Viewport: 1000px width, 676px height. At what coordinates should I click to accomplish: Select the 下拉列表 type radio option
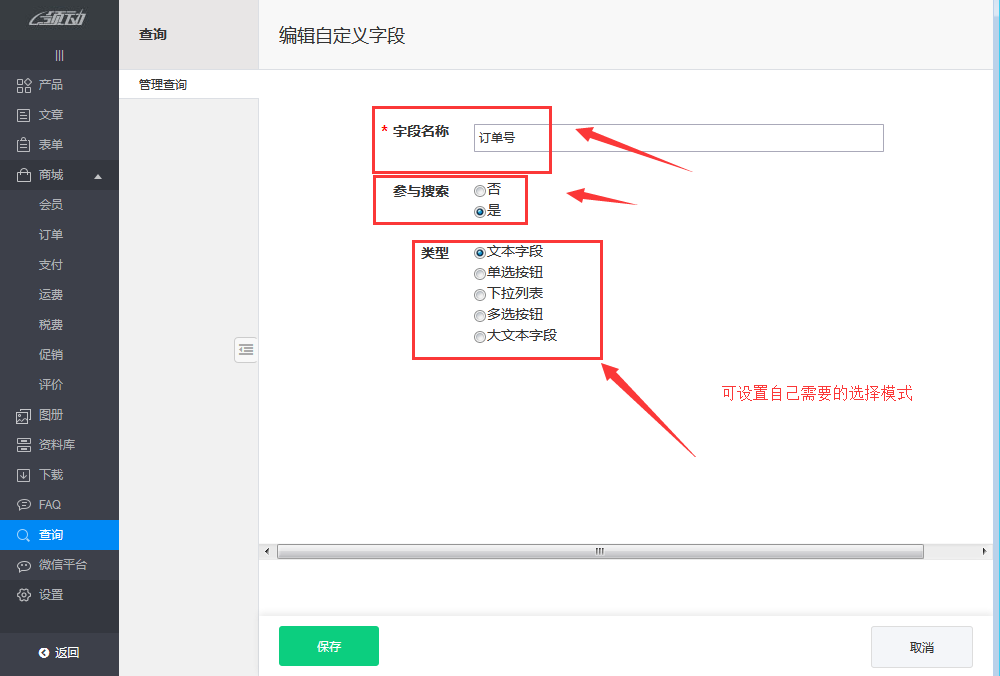[x=480, y=294]
